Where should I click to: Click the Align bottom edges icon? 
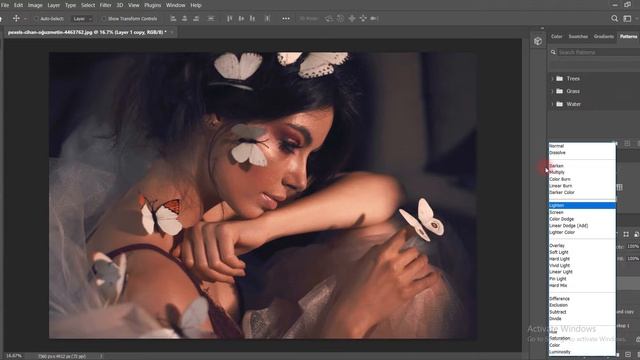[252, 18]
